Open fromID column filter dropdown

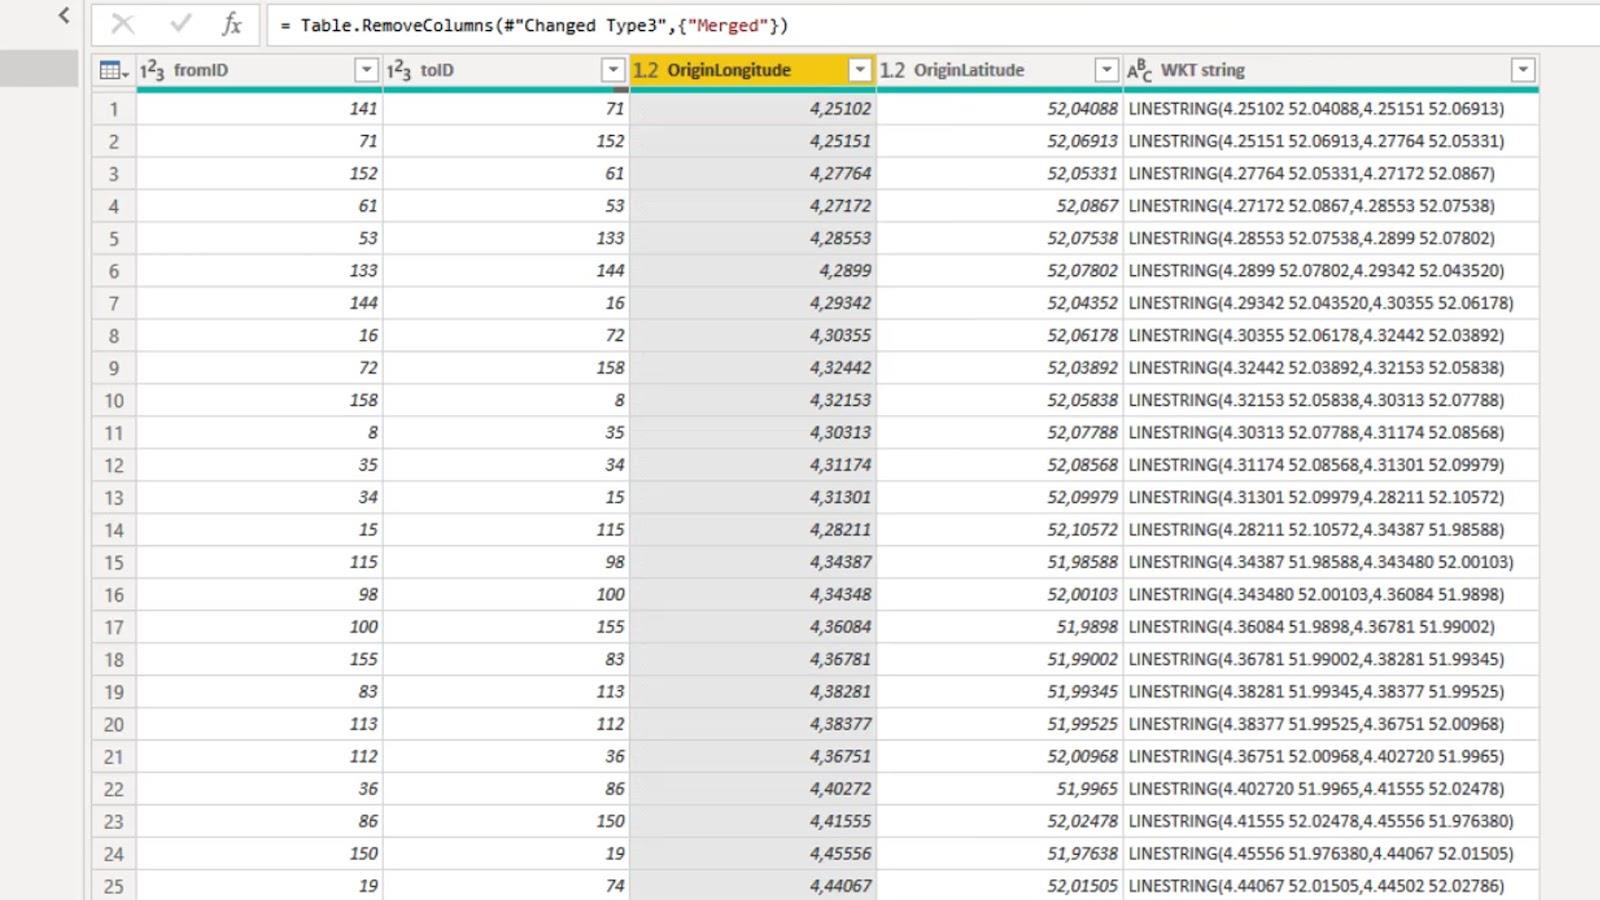tap(366, 70)
